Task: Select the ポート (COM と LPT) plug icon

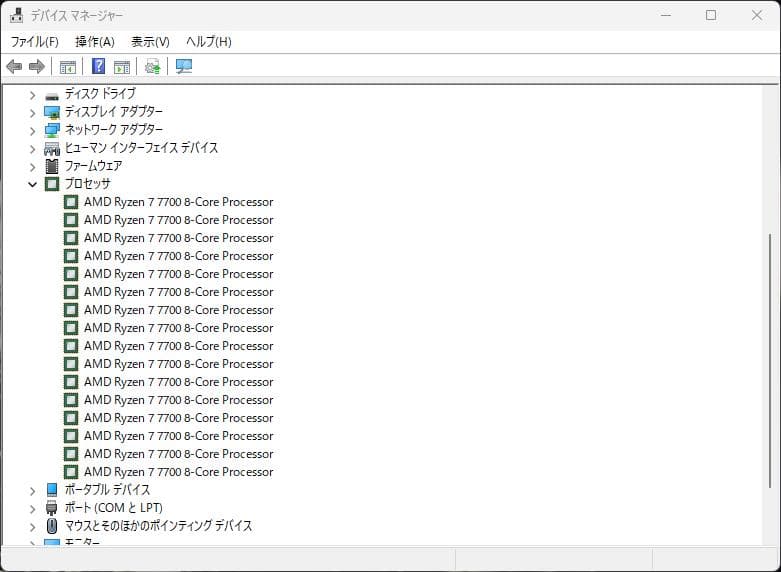Action: (52, 508)
